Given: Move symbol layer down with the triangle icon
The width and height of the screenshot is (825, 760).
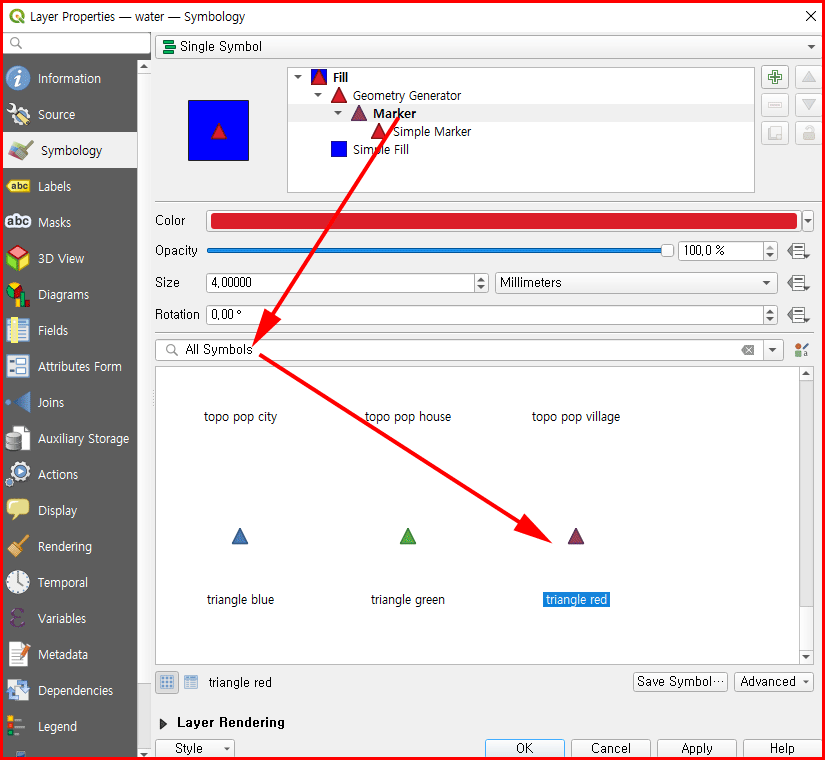Looking at the screenshot, I should click(808, 105).
